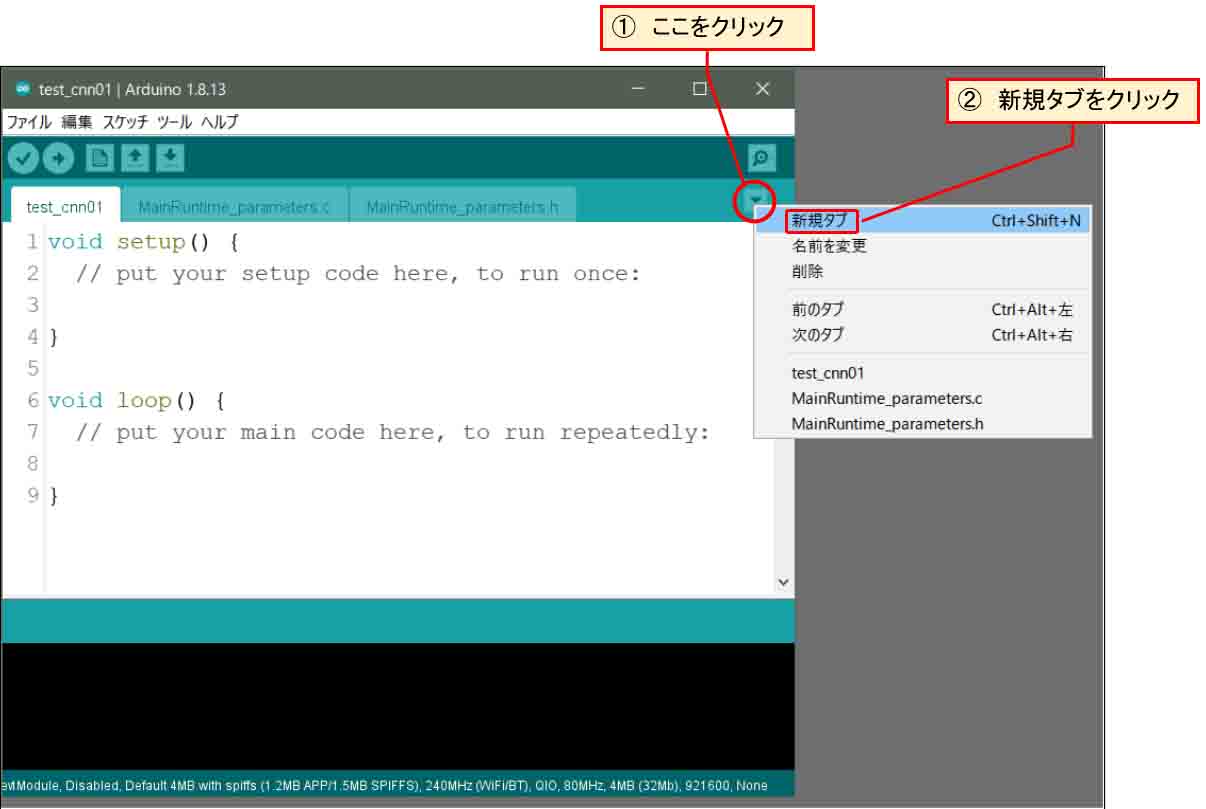
Task: Switch to the MainRuntime_parameters.c tab
Action: [234, 207]
